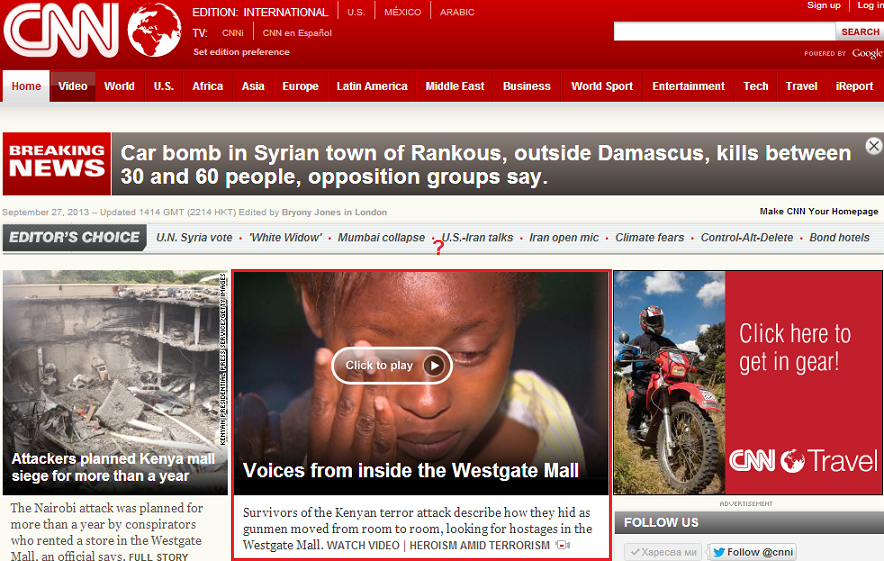Click the Twitter Follow @cnni button
The height and width of the screenshot is (561, 884).
coord(754,552)
